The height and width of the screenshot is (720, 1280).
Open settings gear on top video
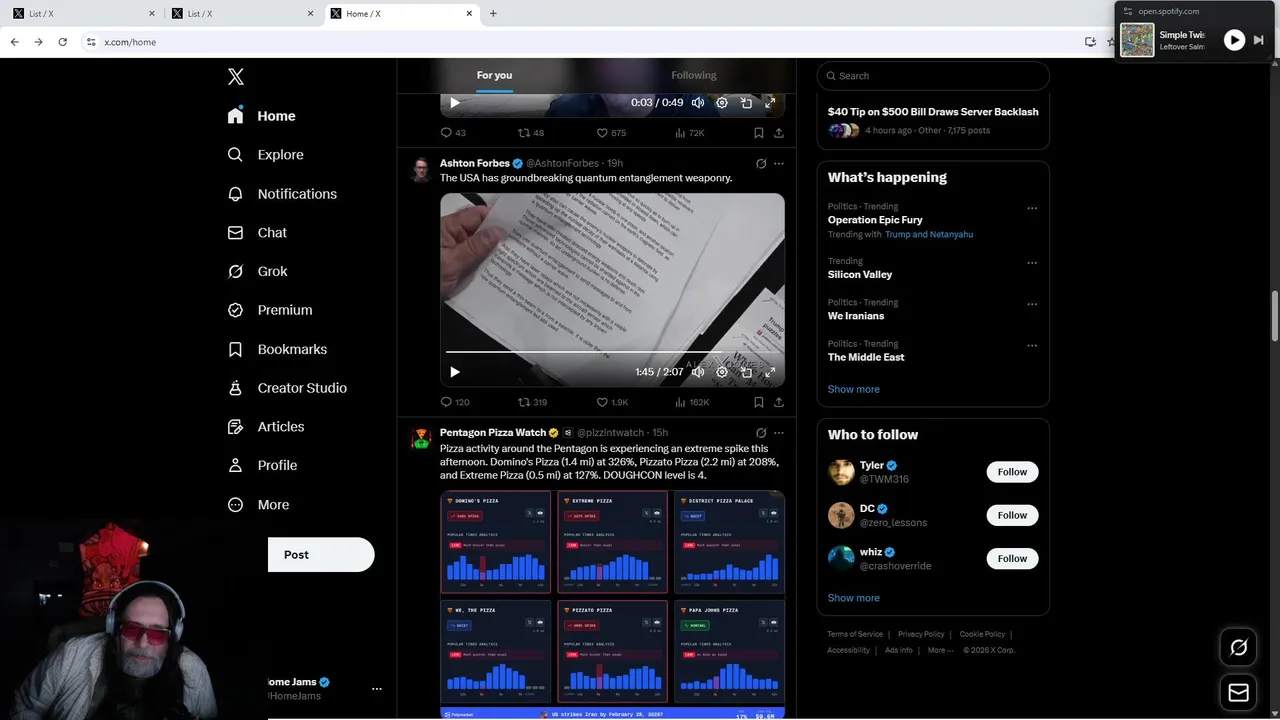722,103
